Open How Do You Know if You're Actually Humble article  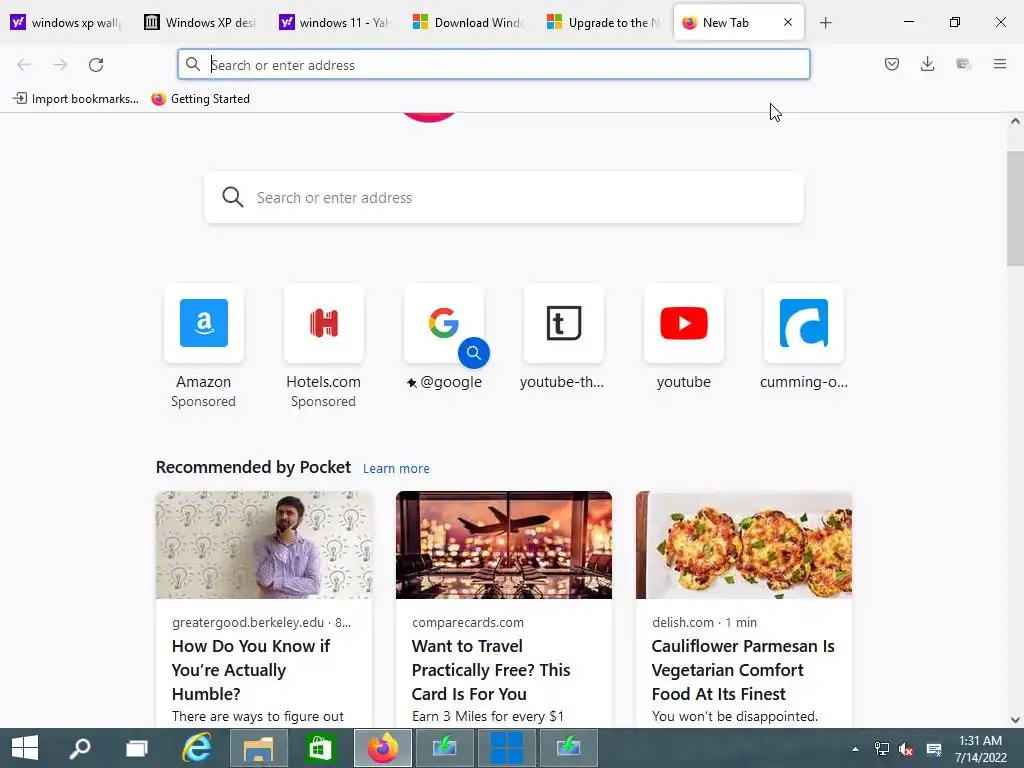coord(251,670)
